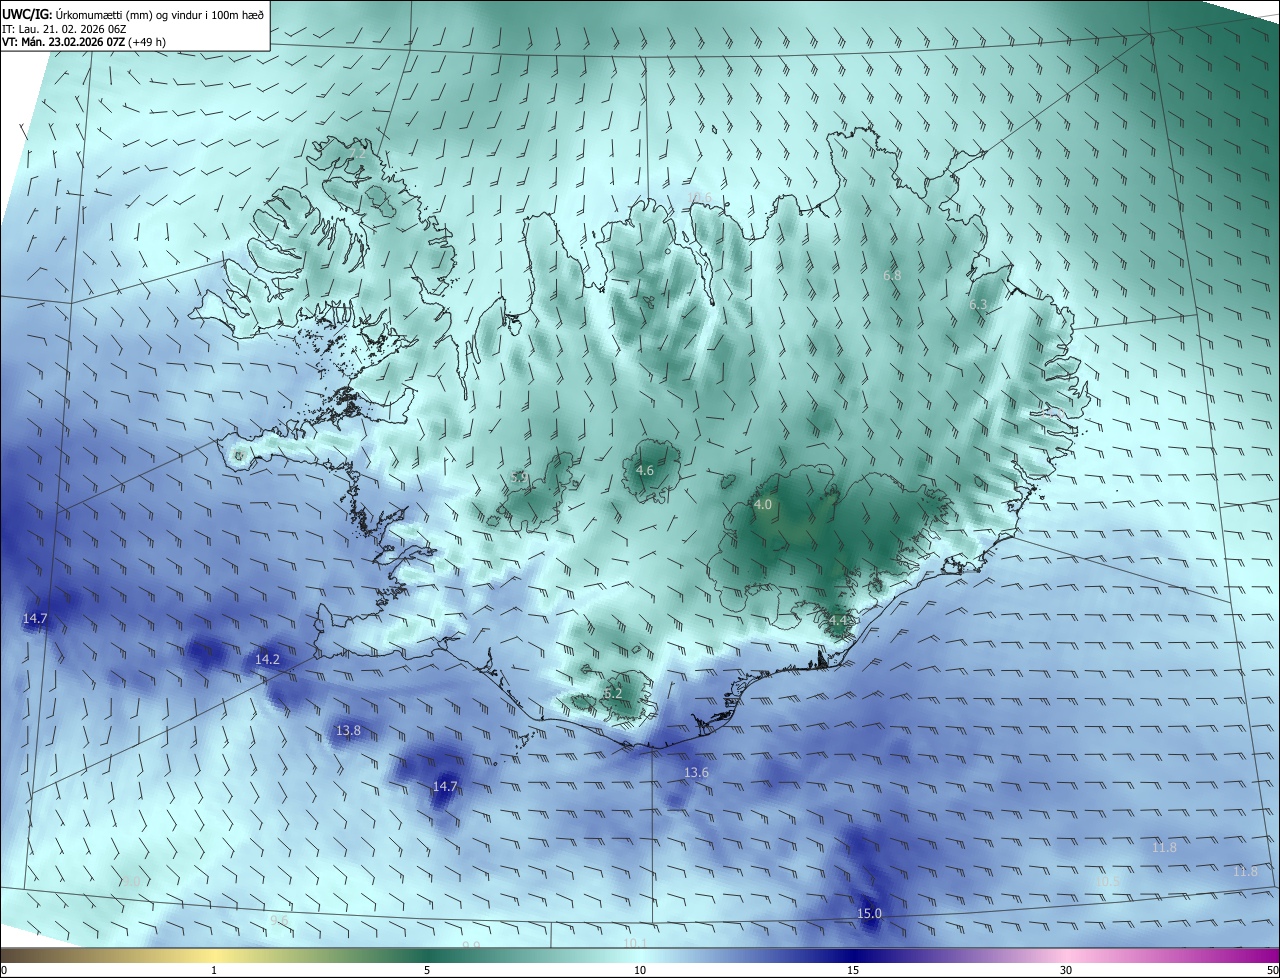This screenshot has width=1280, height=978.
Task: Click the 14.2 precipitation value label
Action: [267, 660]
